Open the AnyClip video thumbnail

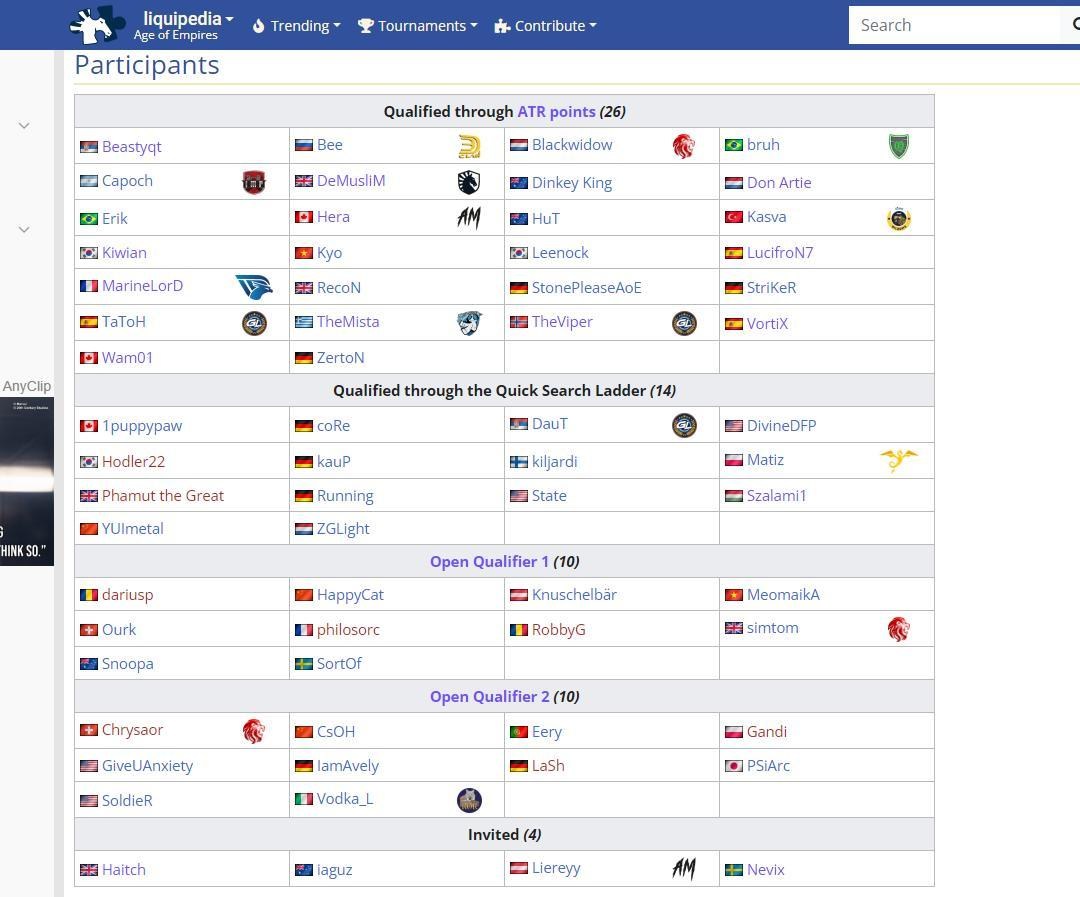click(27, 482)
